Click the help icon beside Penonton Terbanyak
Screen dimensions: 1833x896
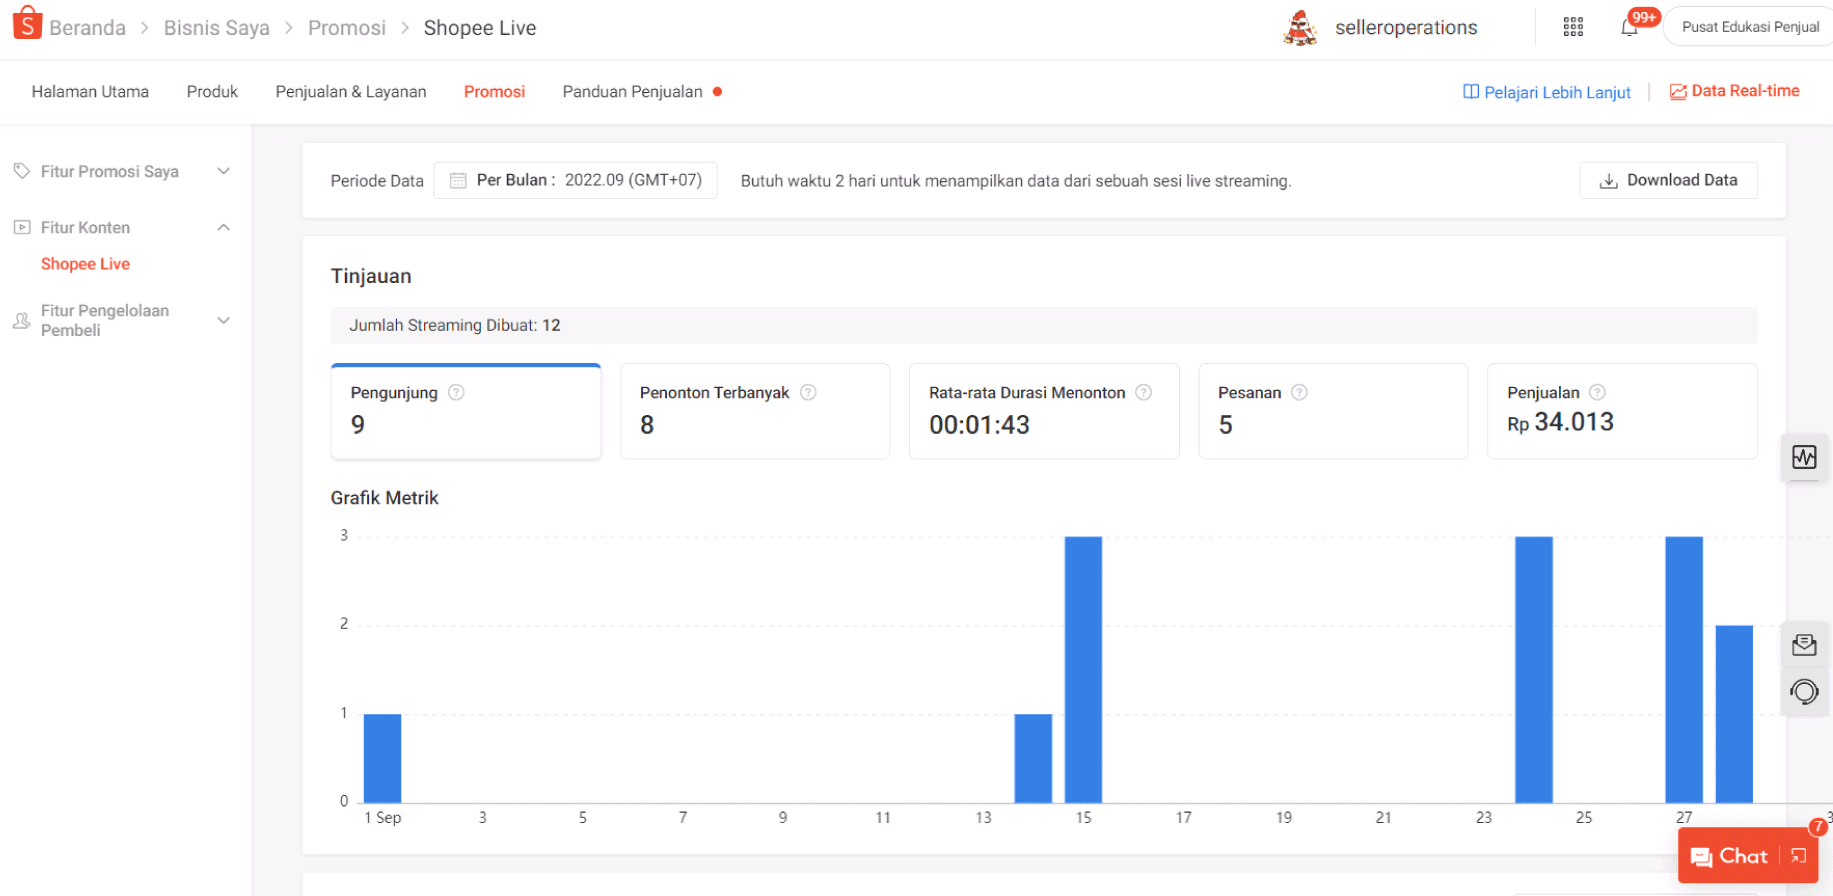808,392
